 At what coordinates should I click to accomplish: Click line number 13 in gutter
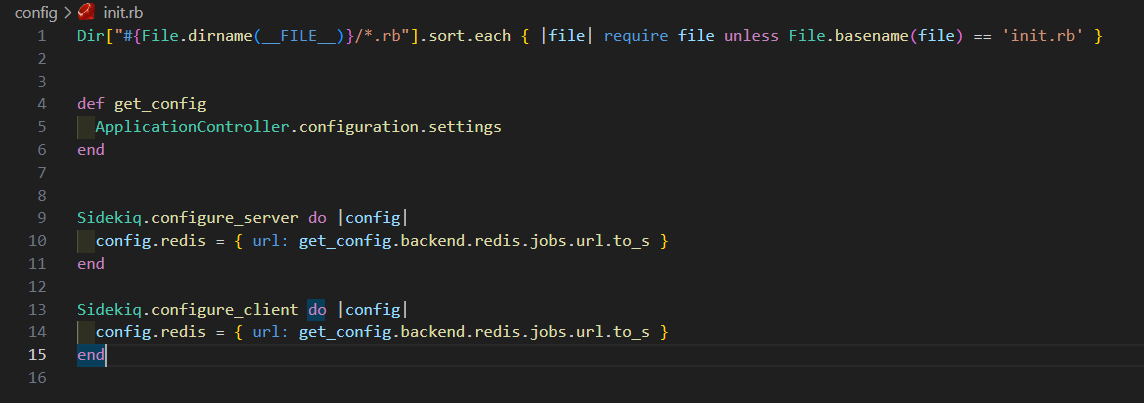37,310
